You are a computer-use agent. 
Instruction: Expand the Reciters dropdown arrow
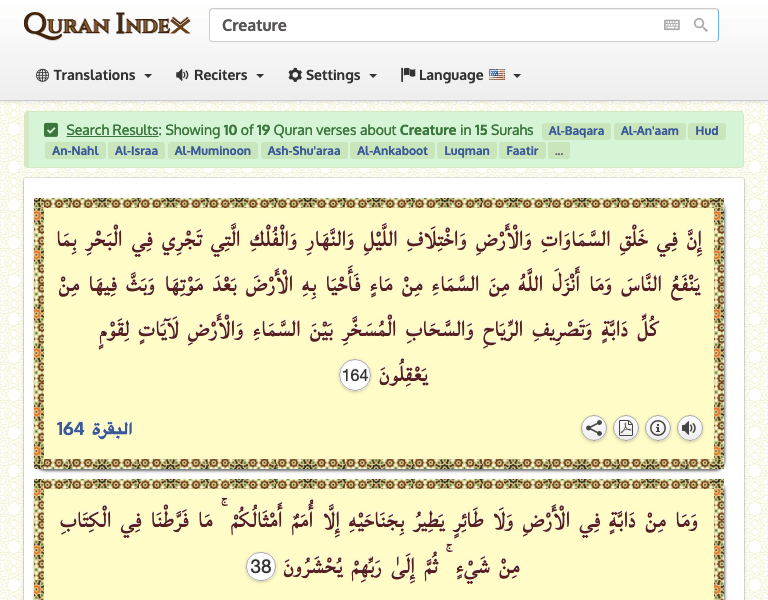point(260,76)
